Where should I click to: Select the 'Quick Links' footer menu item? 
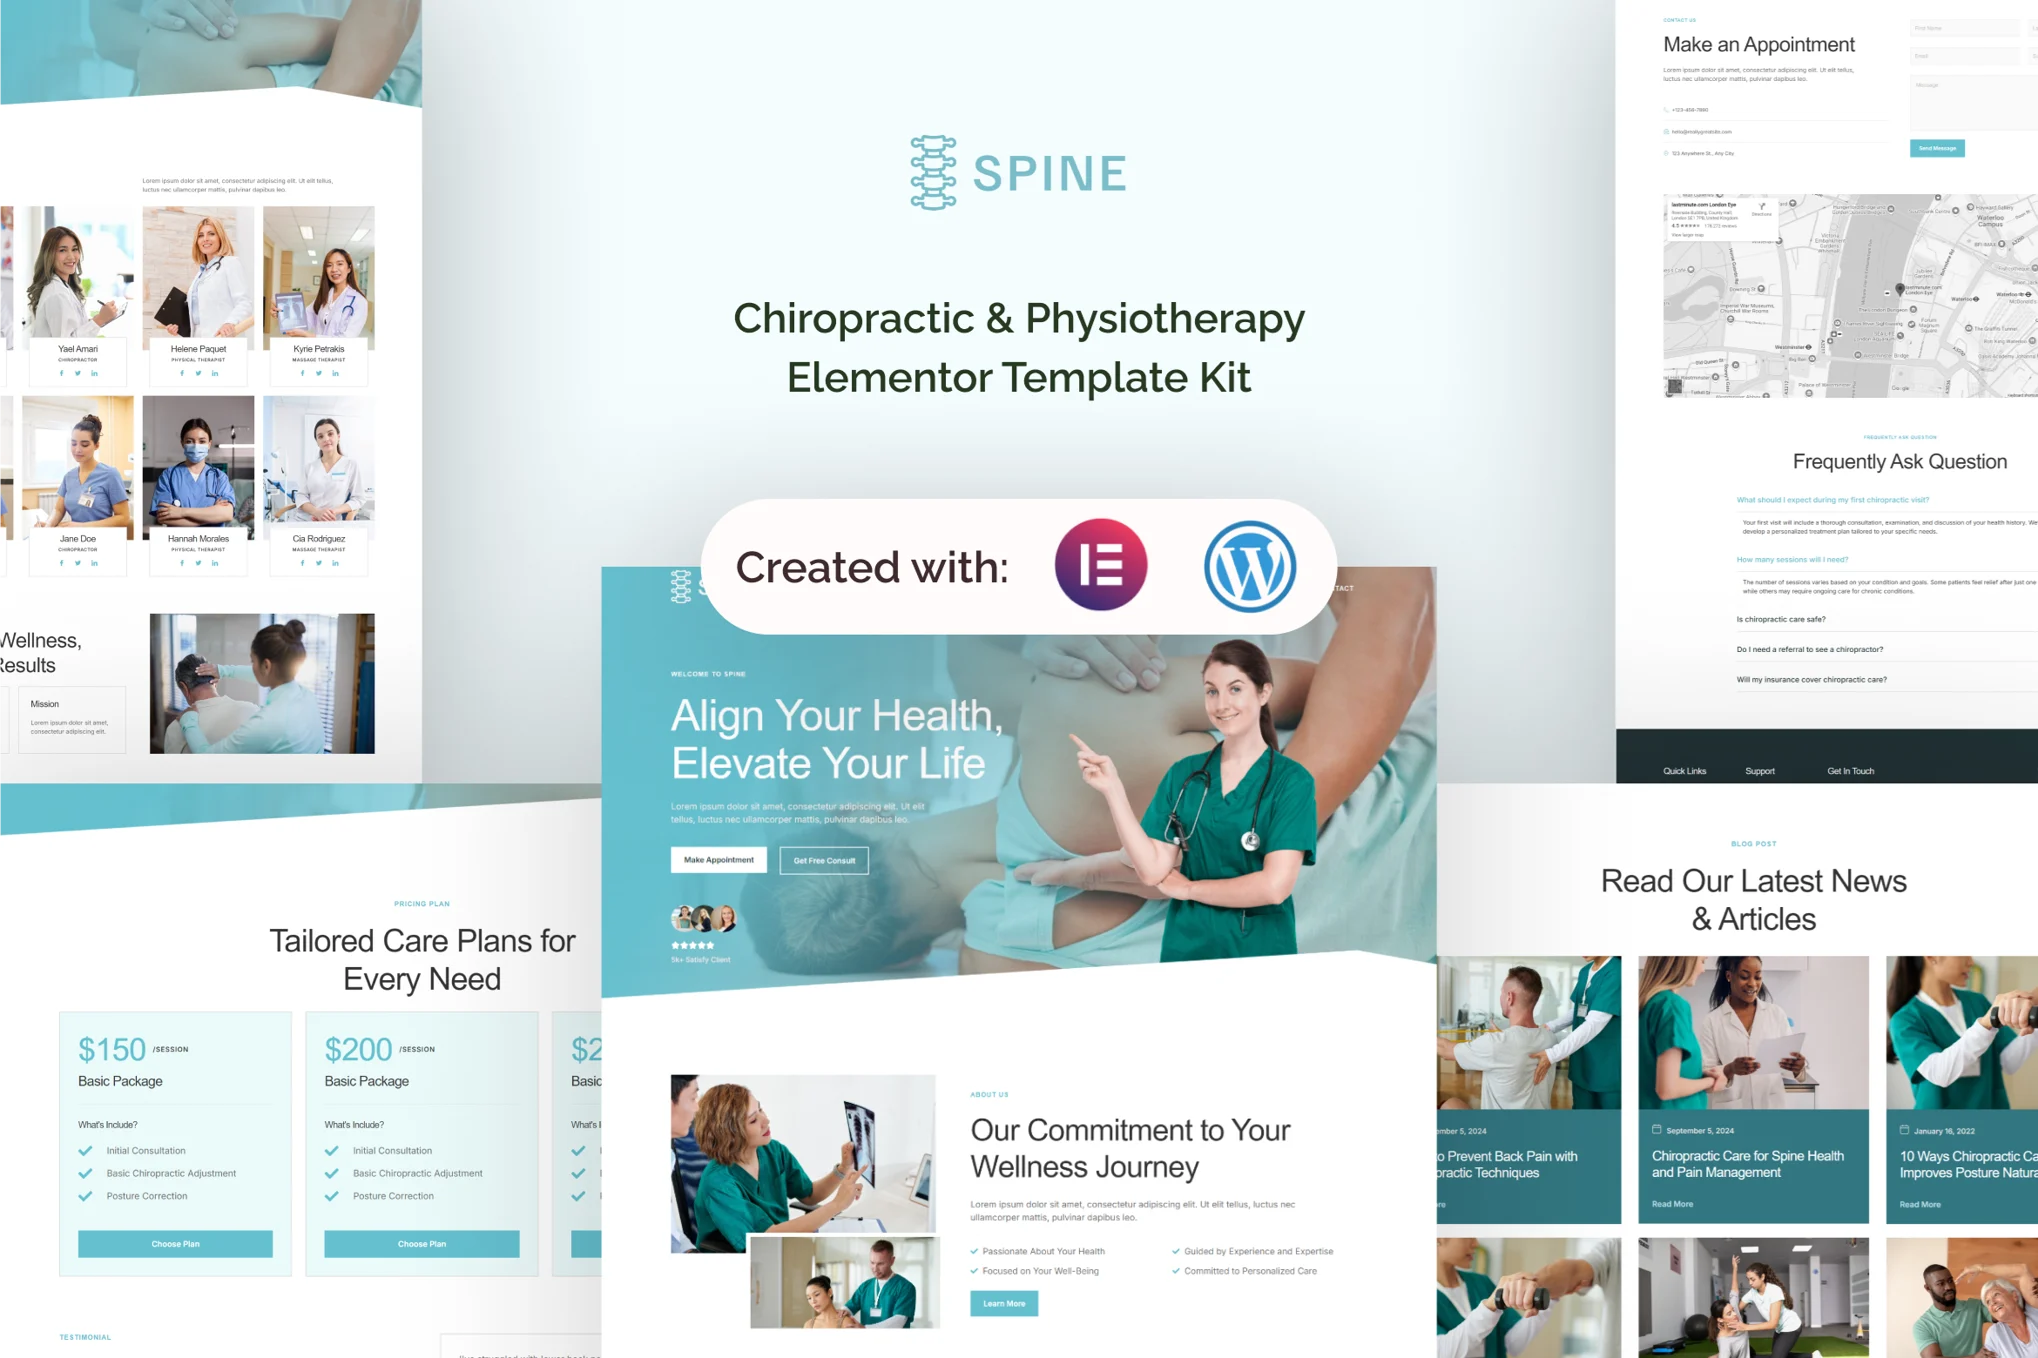click(x=1685, y=770)
